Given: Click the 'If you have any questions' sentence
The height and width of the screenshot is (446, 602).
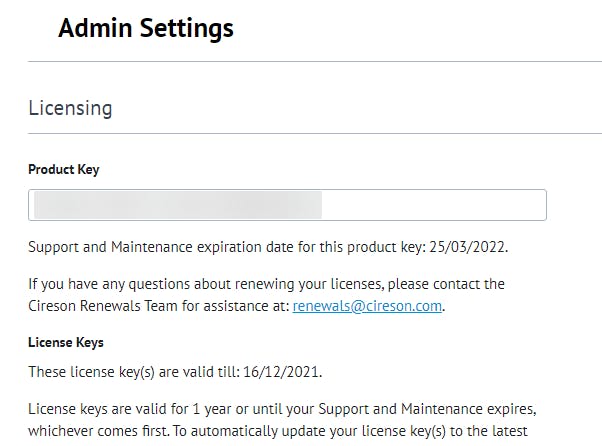Looking at the screenshot, I should point(150,284).
